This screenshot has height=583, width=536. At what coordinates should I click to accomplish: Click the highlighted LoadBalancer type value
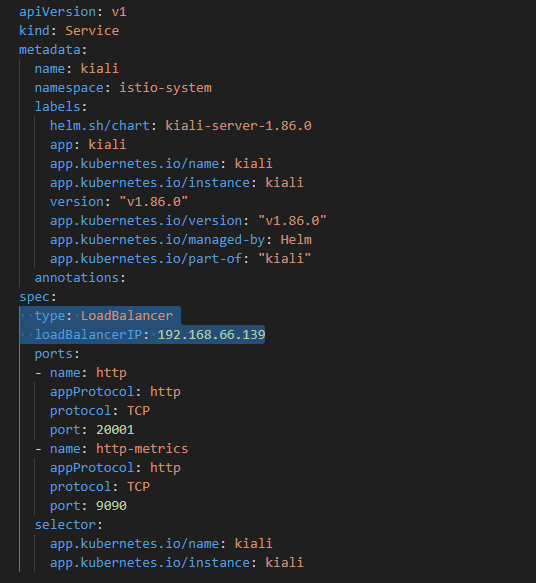click(x=127, y=316)
